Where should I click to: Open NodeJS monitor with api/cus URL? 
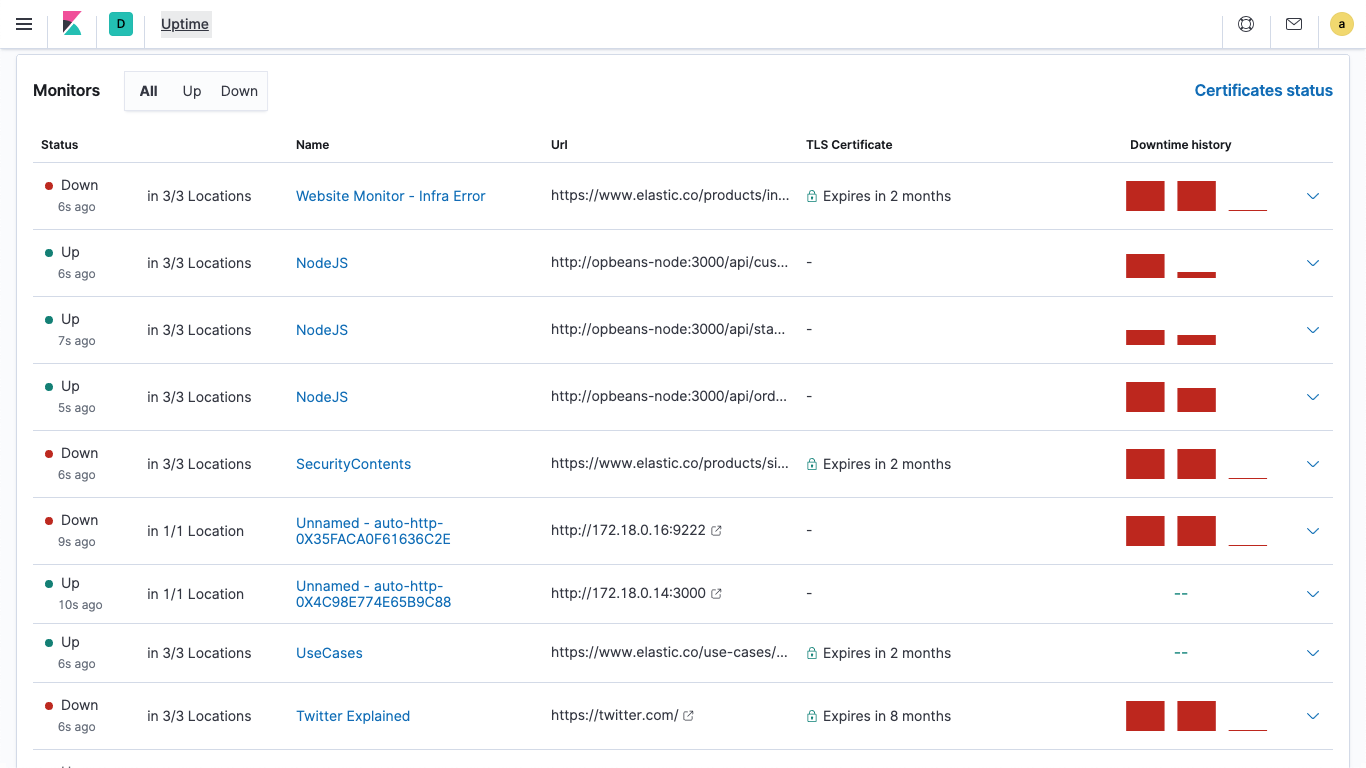(322, 263)
